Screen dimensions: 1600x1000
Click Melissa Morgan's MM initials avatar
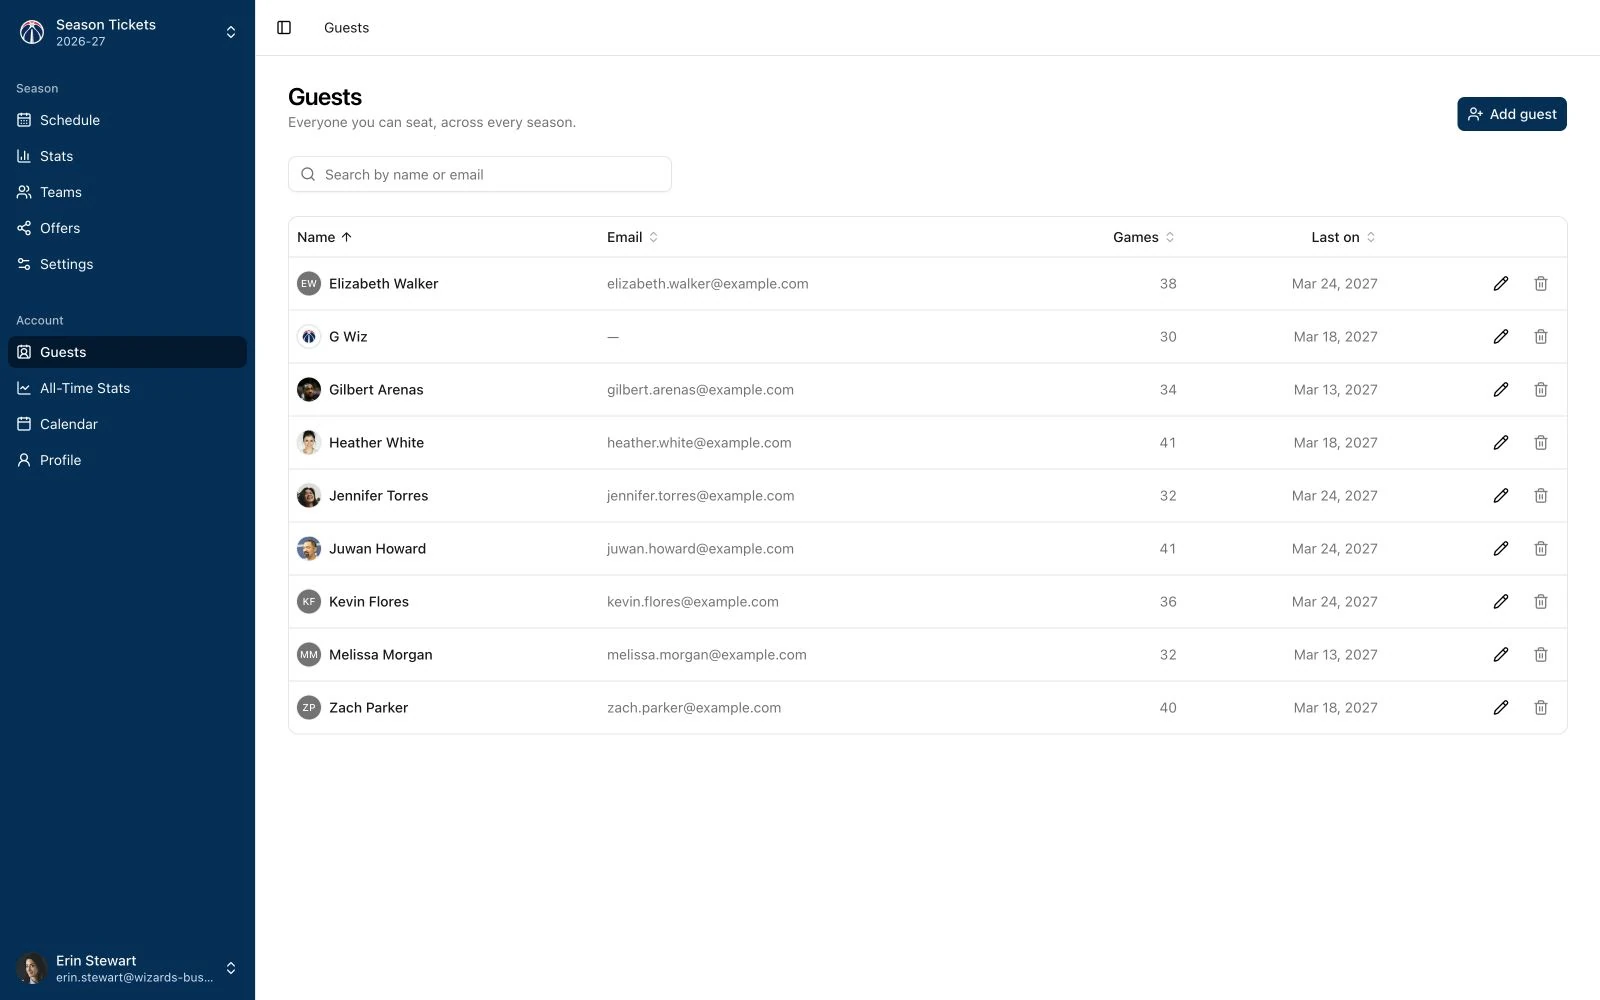pyautogui.click(x=309, y=655)
